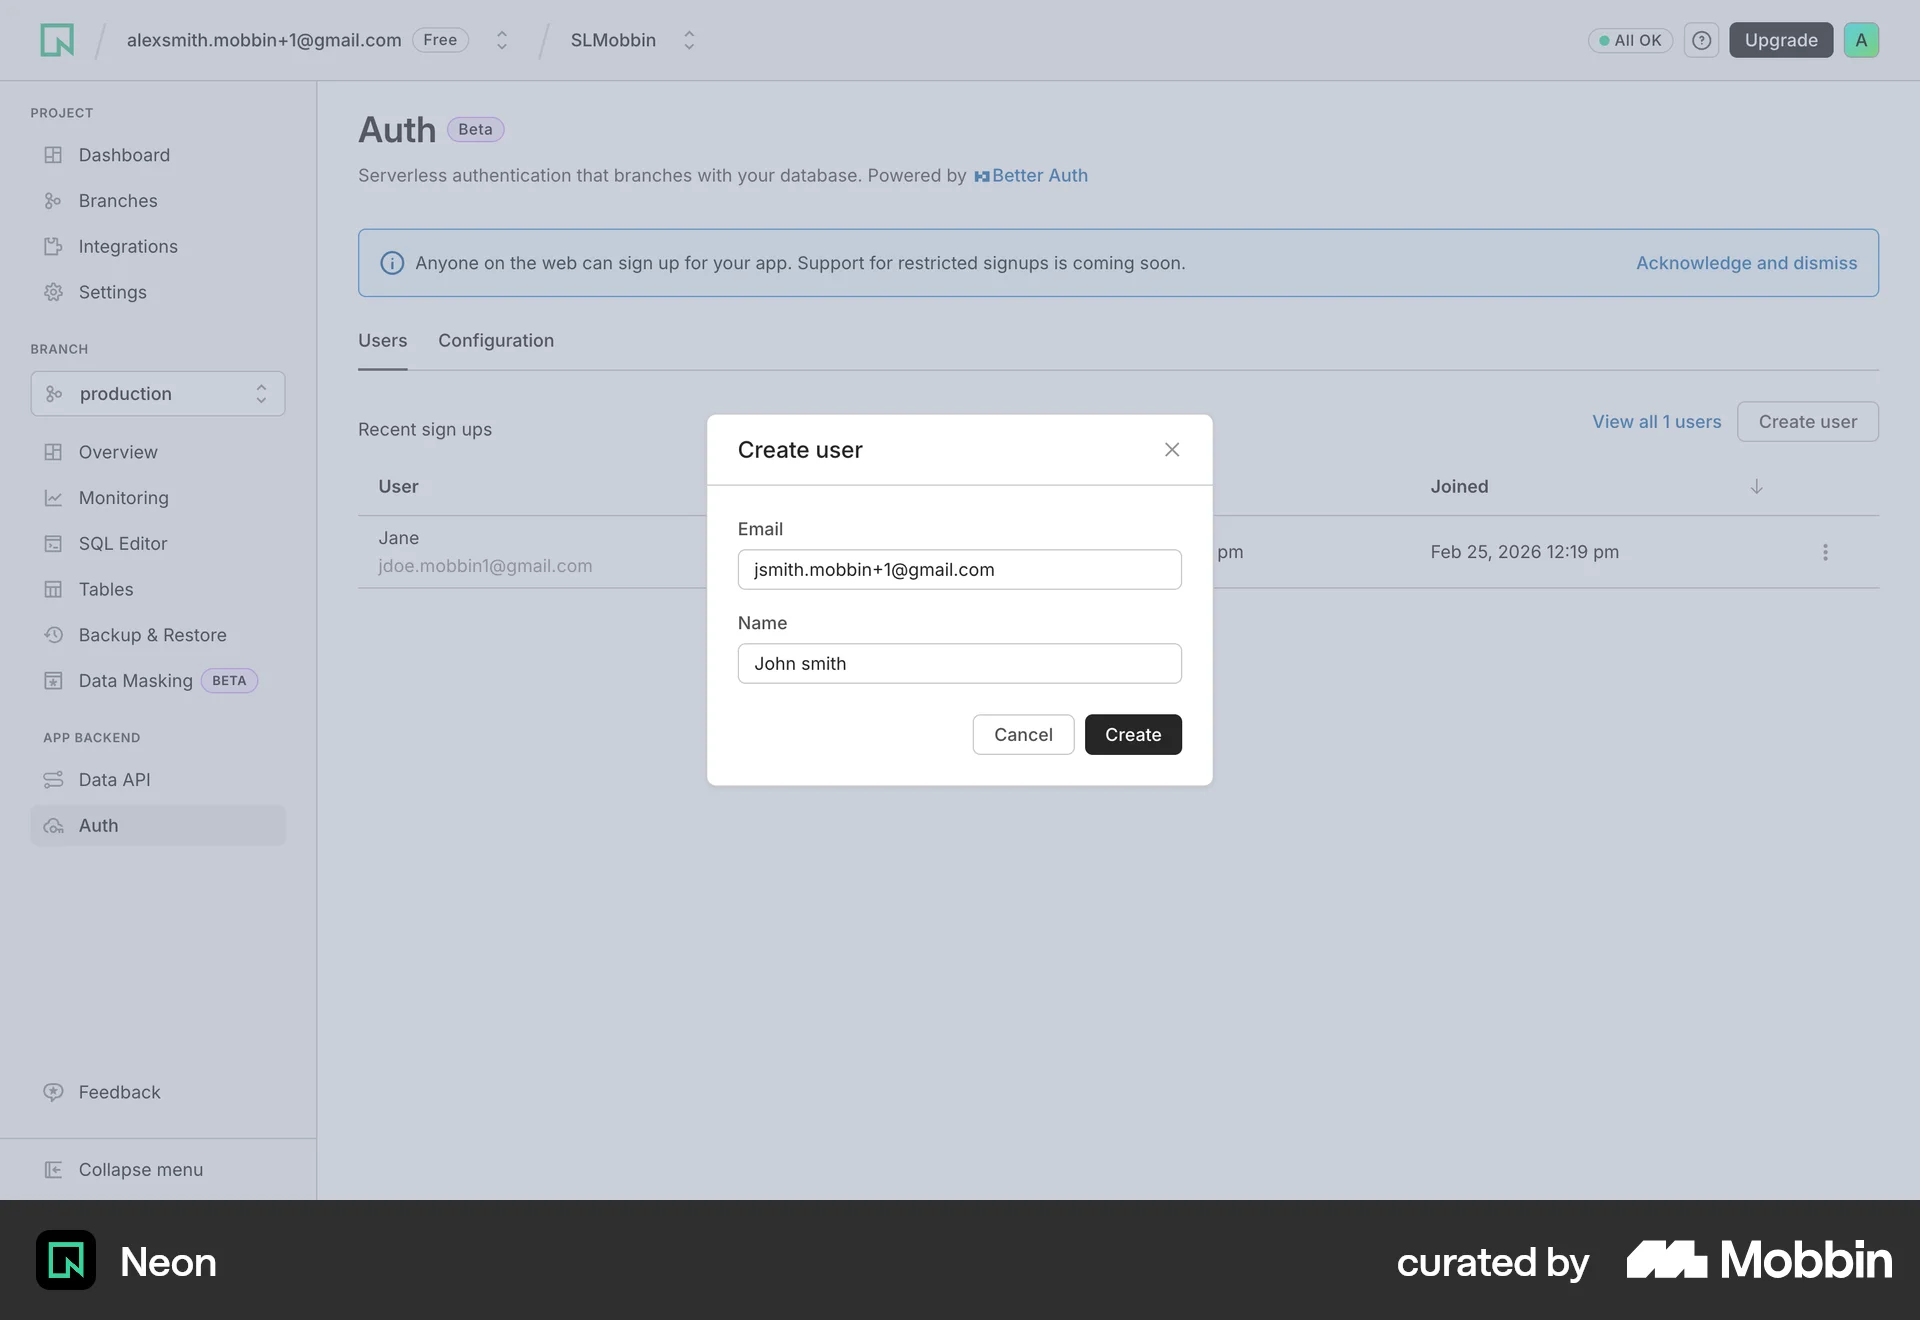
Task: Click the alexsmith.mobbin+1@gmail.com account name
Action: [x=264, y=40]
